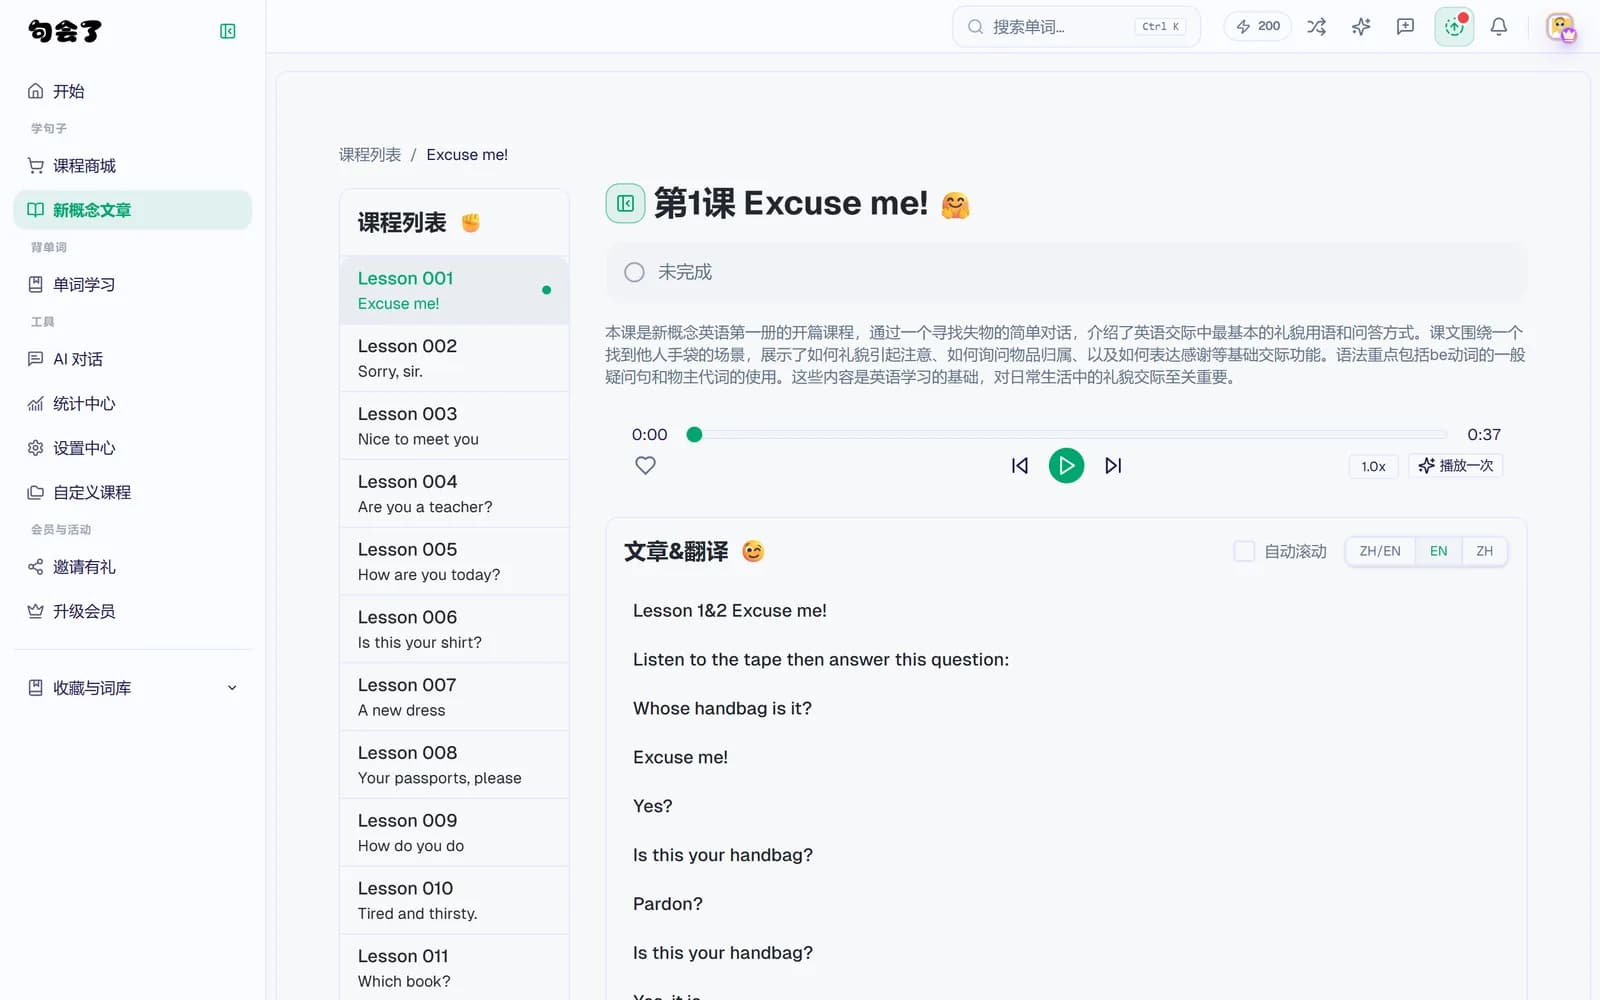Open 统计中心 statistics page
Viewport: 1600px width, 1000px height.
click(x=133, y=404)
